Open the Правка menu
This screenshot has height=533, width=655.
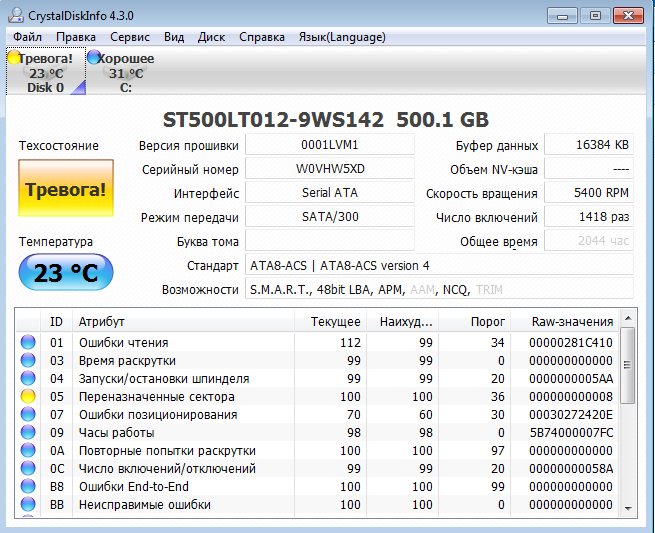tap(76, 37)
